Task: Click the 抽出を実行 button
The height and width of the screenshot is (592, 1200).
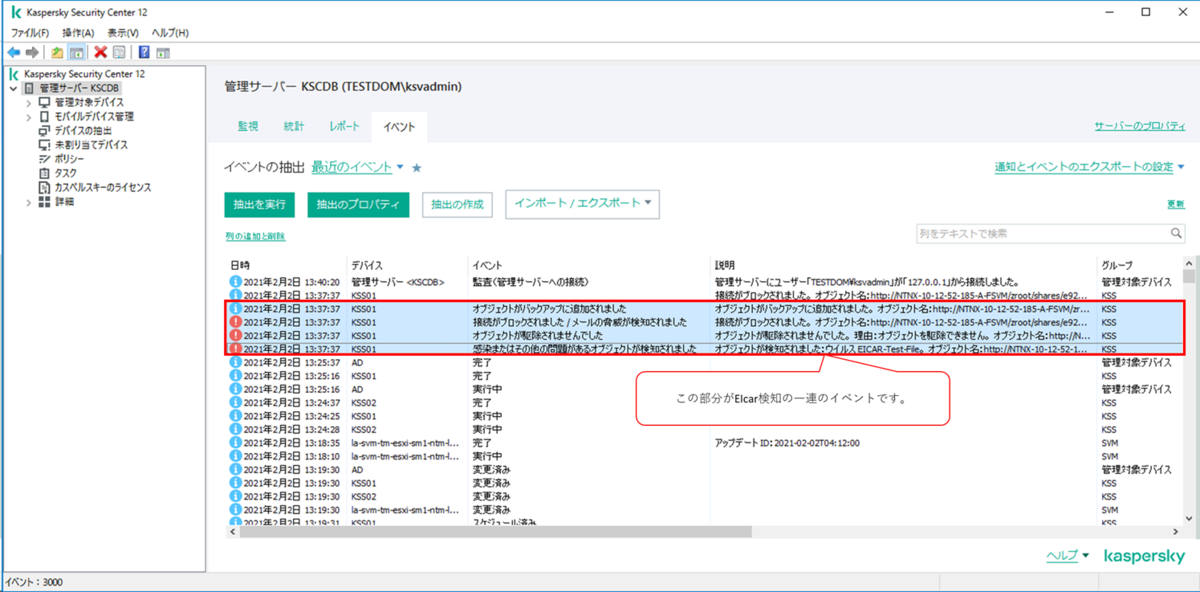Action: [x=259, y=204]
